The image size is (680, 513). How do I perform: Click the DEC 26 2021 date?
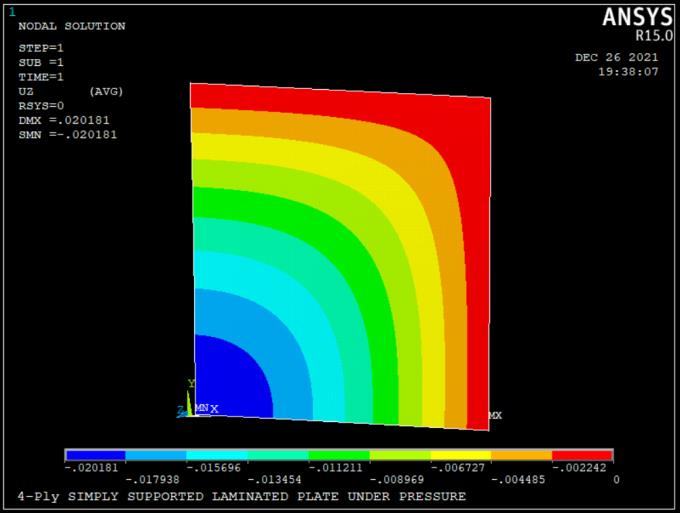(x=617, y=57)
